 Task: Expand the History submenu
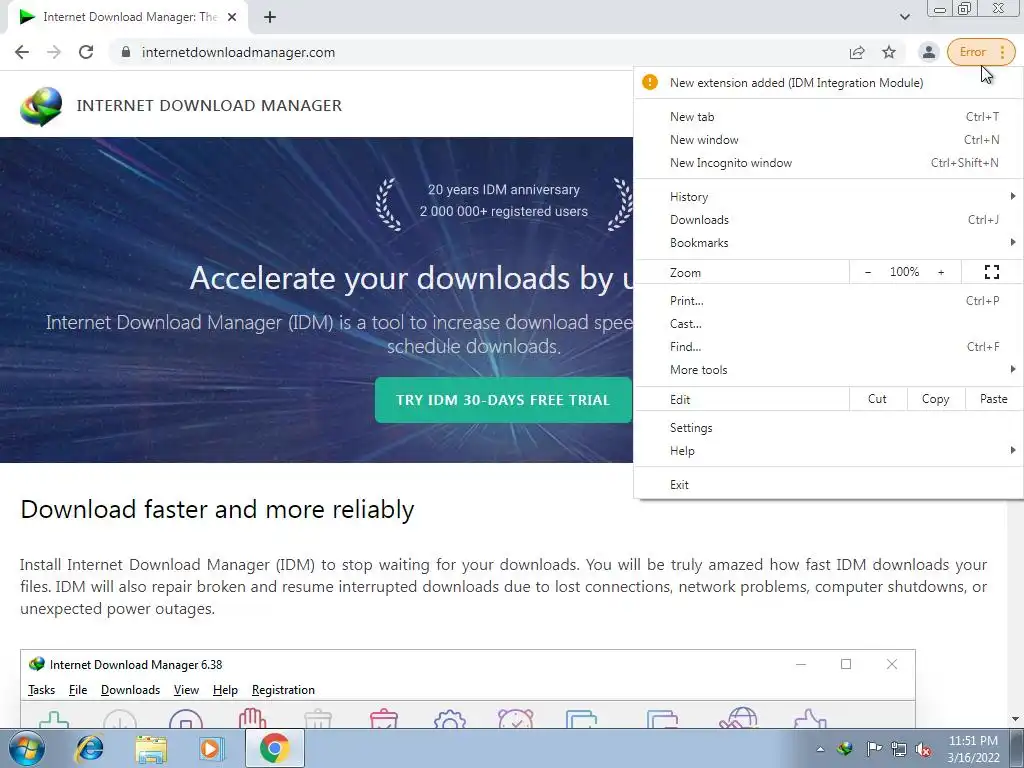(828, 197)
